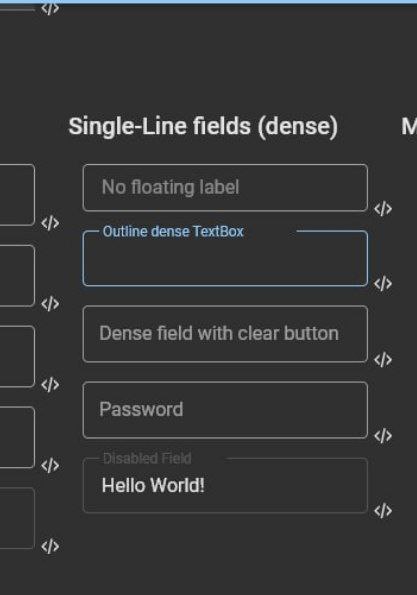Open code view beside No floating label field
The height and width of the screenshot is (595, 417).
[382, 209]
